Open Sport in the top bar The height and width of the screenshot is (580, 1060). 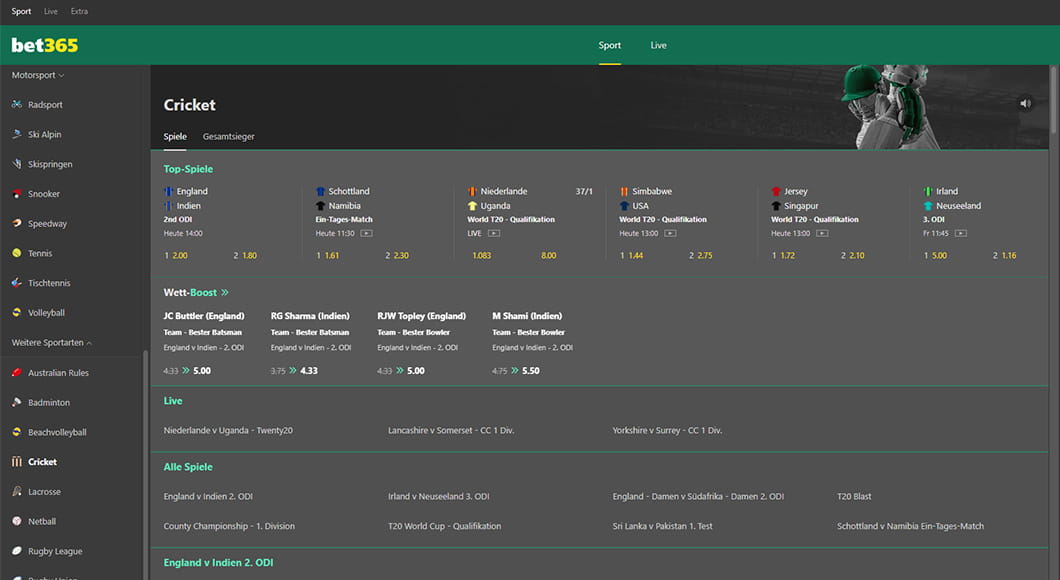pos(21,11)
